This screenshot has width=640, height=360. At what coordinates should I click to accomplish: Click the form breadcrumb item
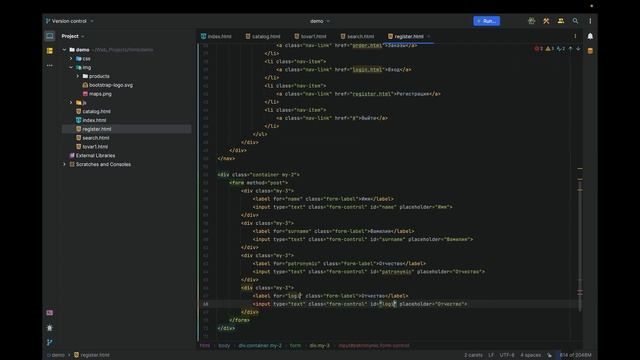(295, 345)
